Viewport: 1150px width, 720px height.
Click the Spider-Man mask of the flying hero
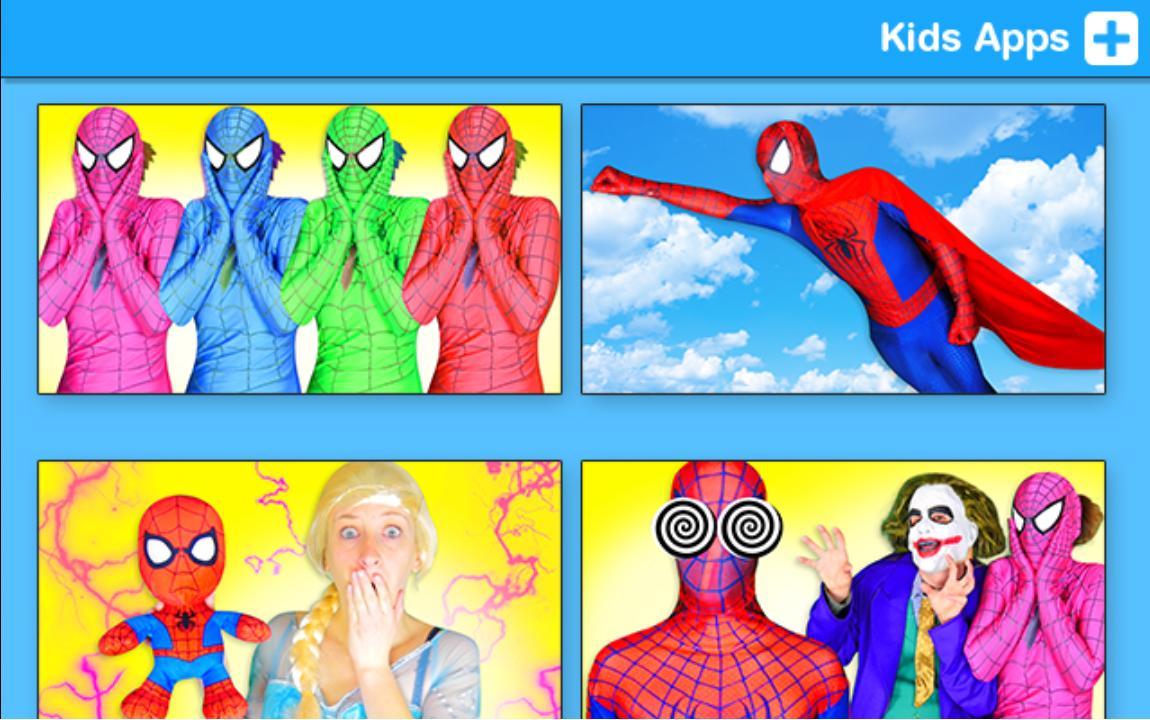786,158
